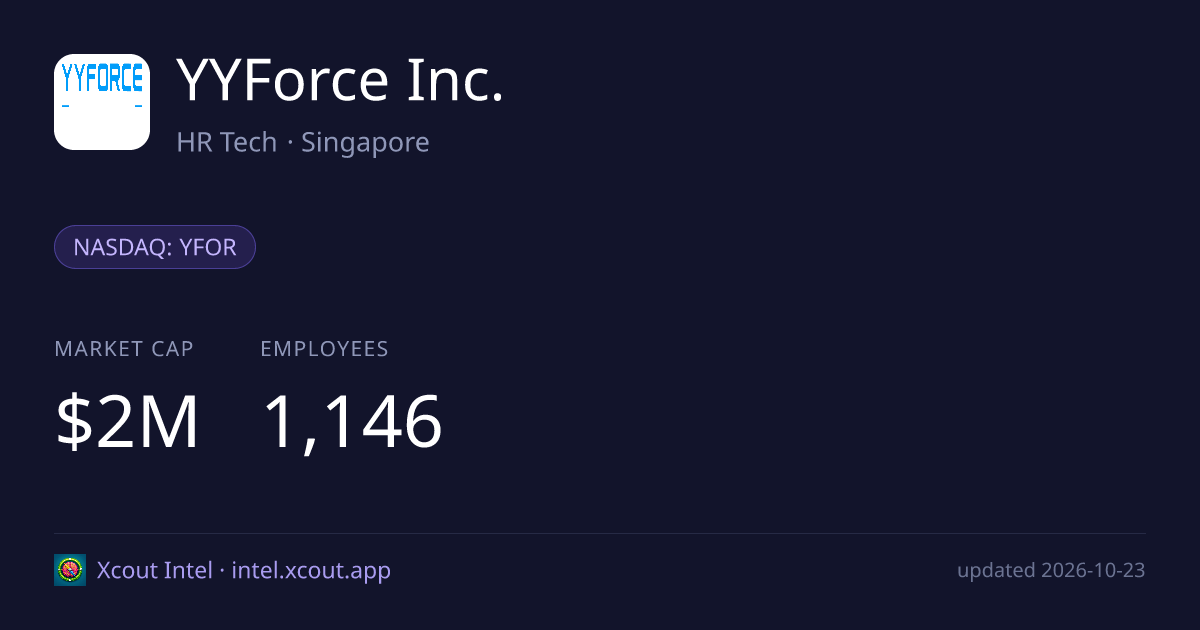Click the YYForce Inc. company title
The width and height of the screenshot is (1200, 630).
[x=340, y=81]
